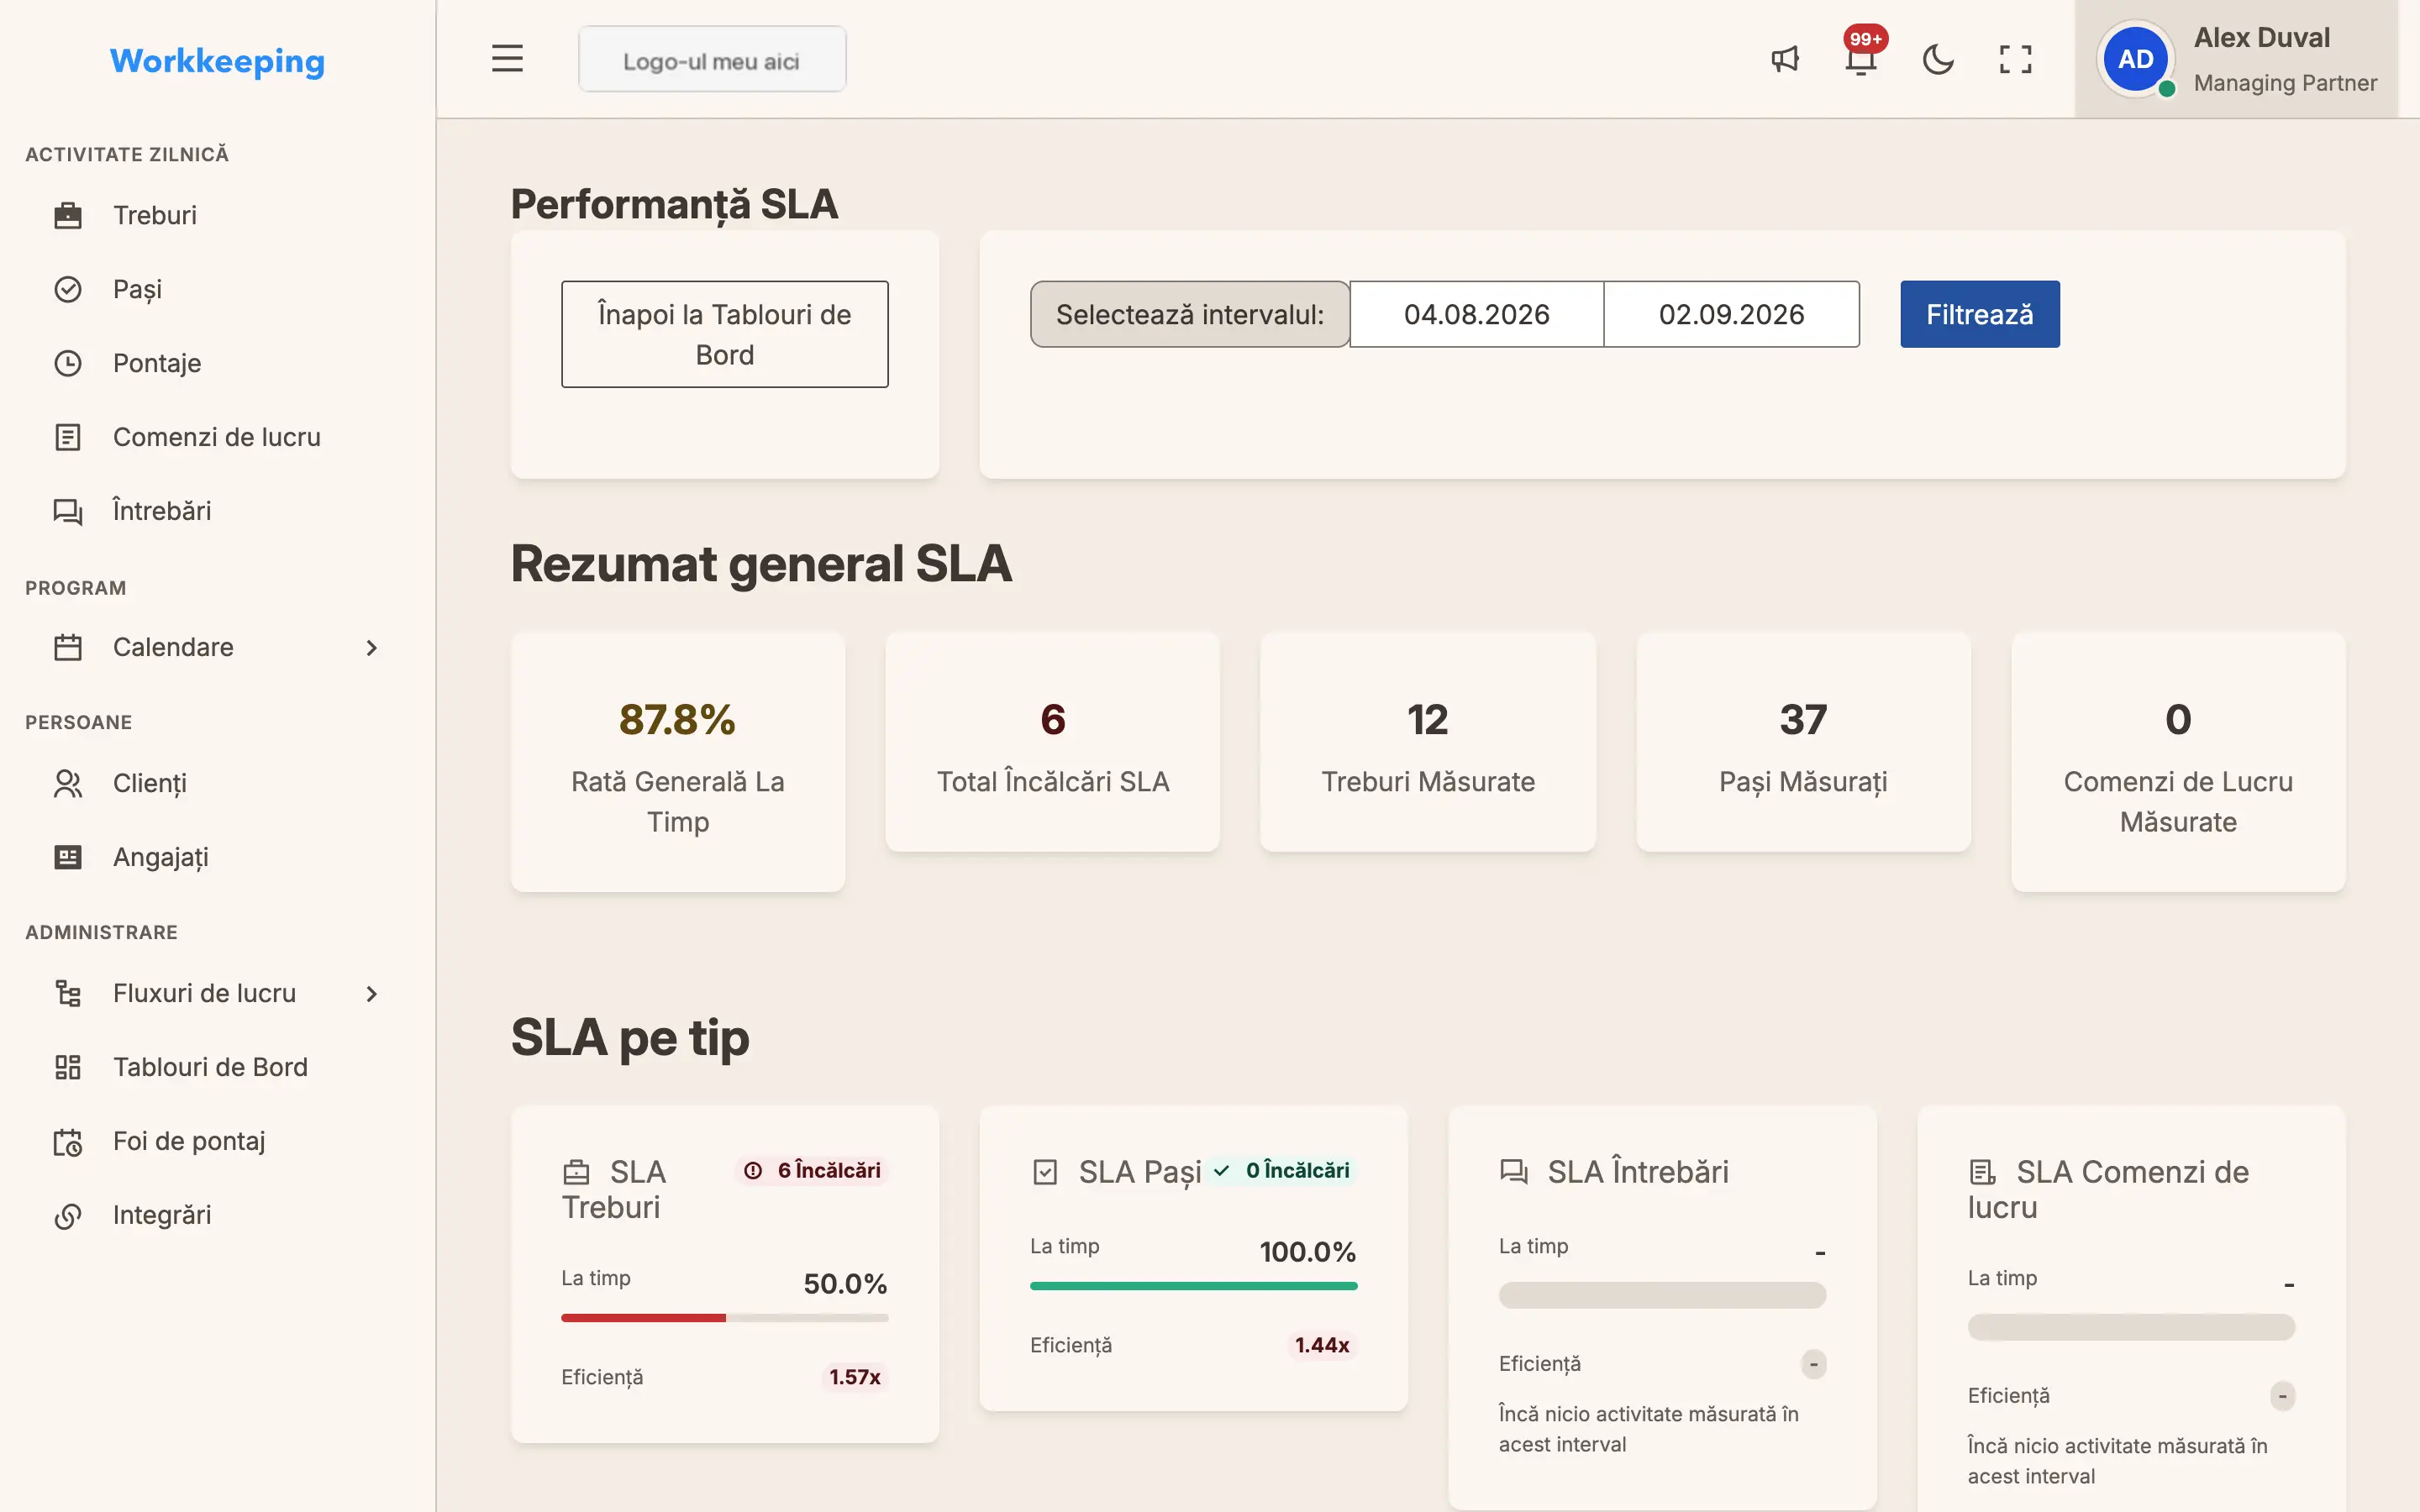The width and height of the screenshot is (2420, 1512).
Task: Click the Clienți people icon
Action: pyautogui.click(x=68, y=783)
